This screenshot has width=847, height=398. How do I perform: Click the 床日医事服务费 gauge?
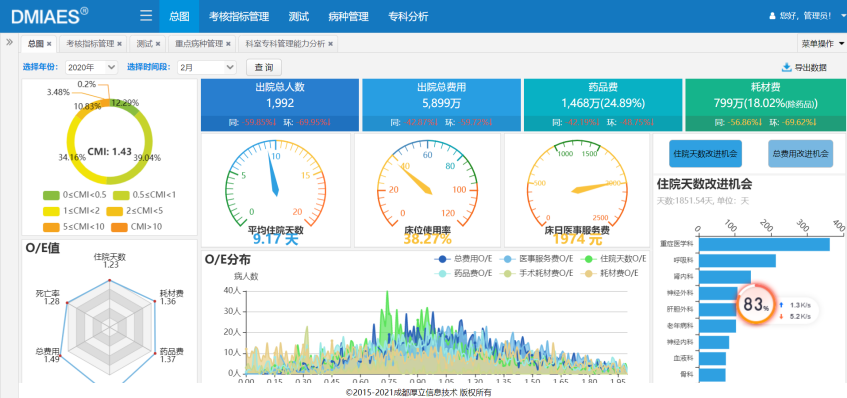576,190
